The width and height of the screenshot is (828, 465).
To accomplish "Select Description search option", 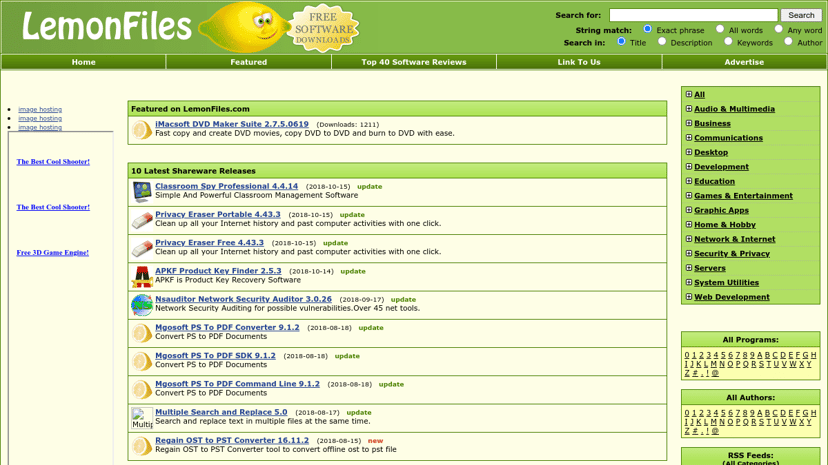I will tap(662, 41).
